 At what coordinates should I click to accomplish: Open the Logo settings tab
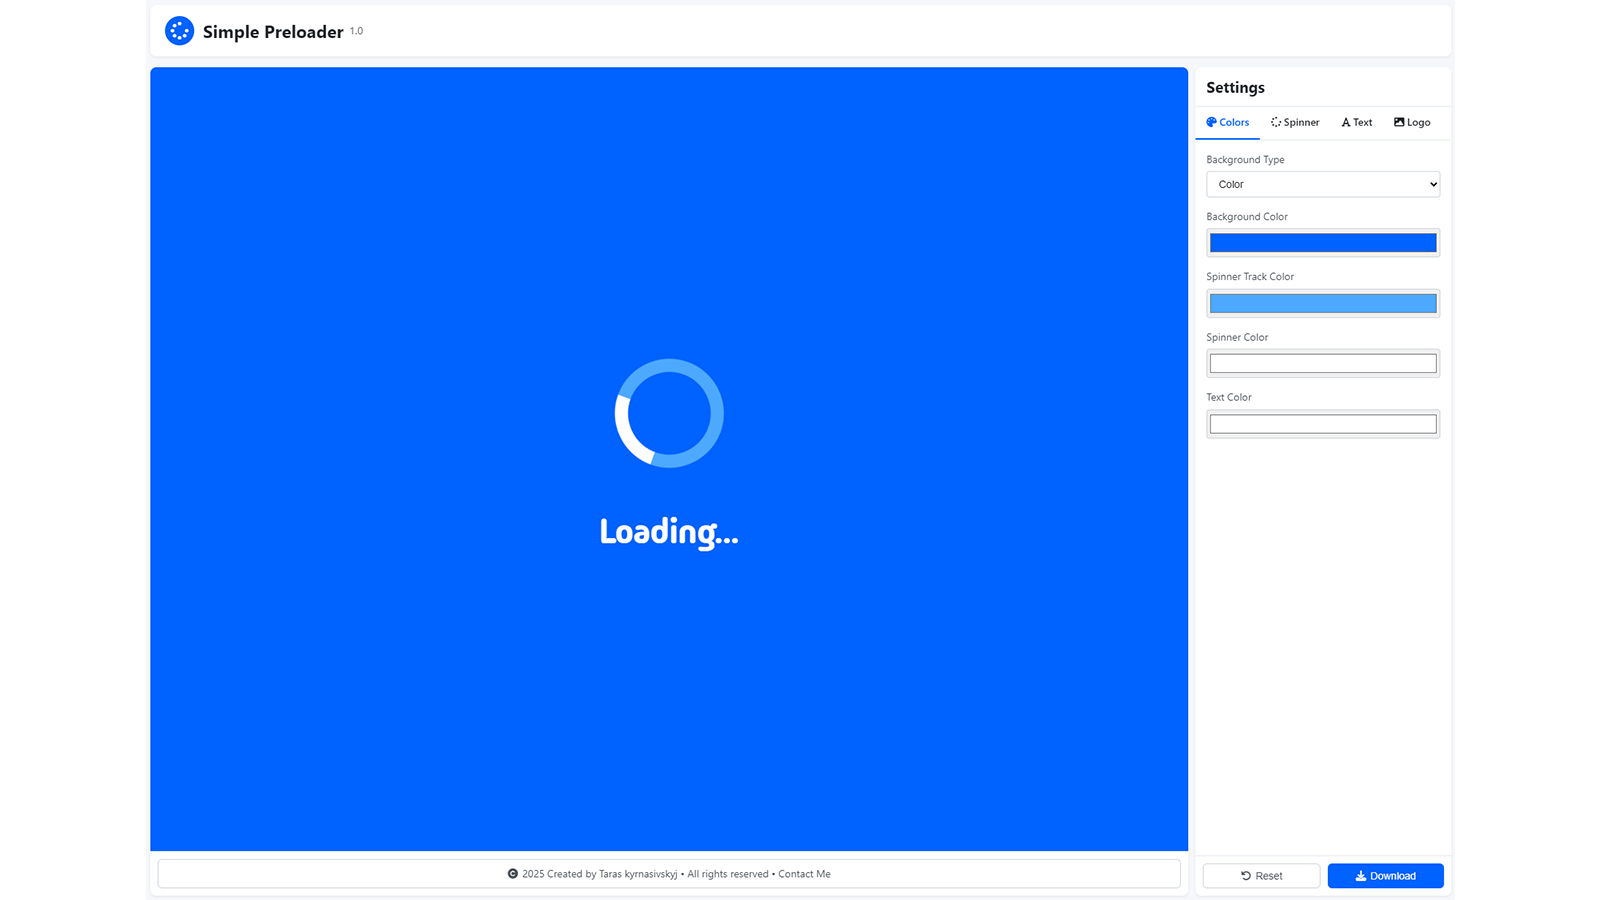[x=1412, y=122]
